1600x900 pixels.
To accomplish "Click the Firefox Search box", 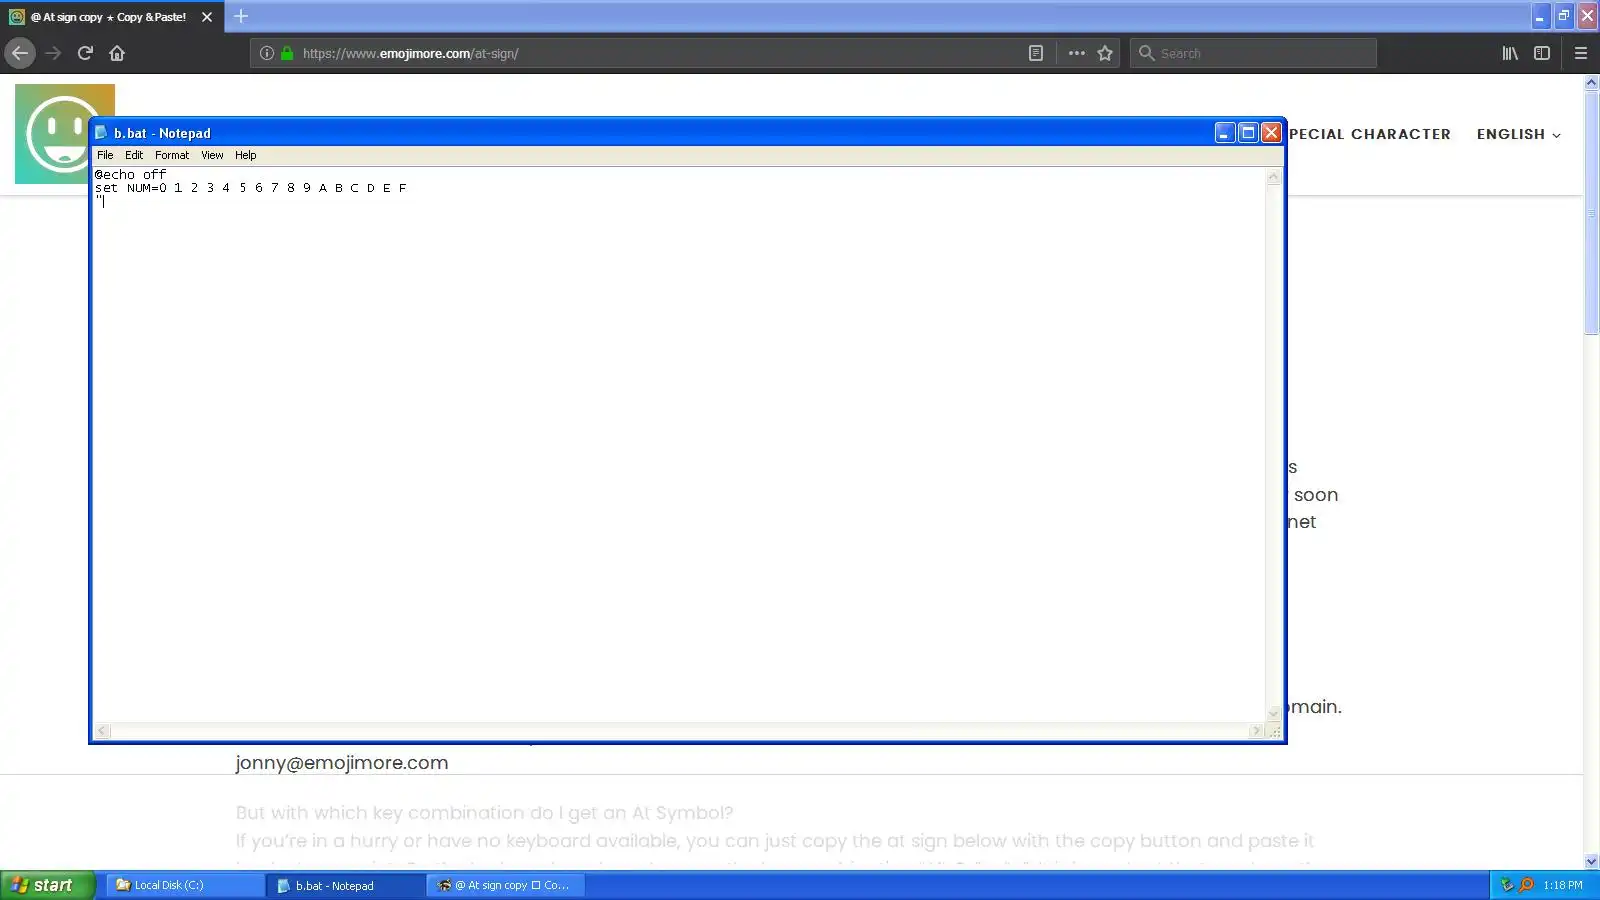I will 1254,53.
